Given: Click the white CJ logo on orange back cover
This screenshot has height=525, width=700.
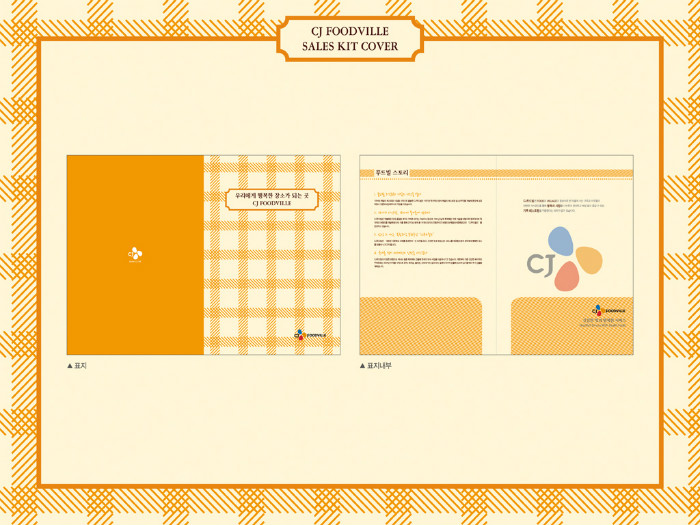Looking at the screenshot, I should coord(135,254).
